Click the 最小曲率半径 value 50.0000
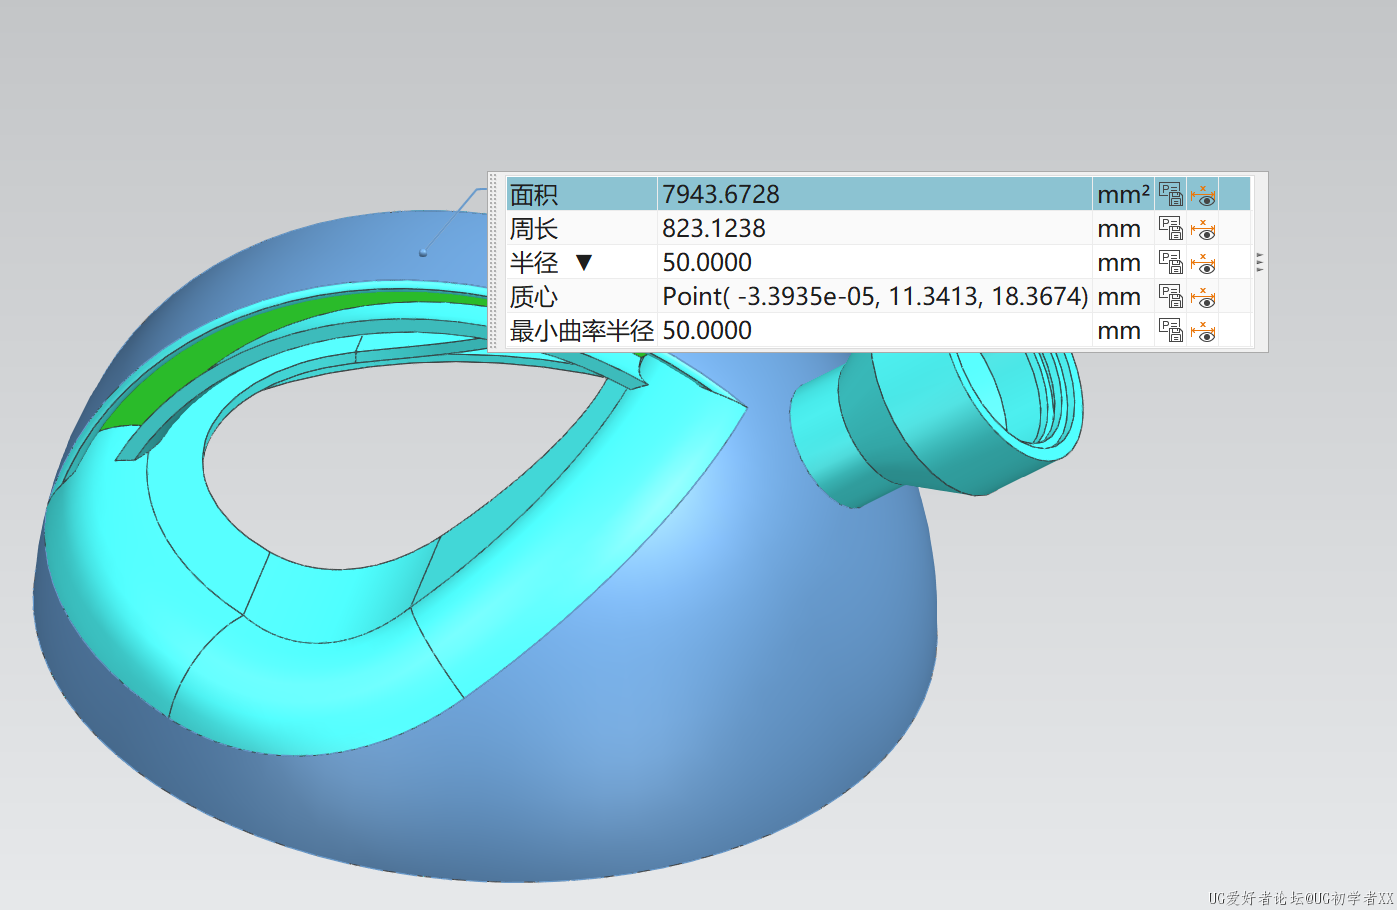Viewport: 1397px width, 910px height. [x=706, y=330]
